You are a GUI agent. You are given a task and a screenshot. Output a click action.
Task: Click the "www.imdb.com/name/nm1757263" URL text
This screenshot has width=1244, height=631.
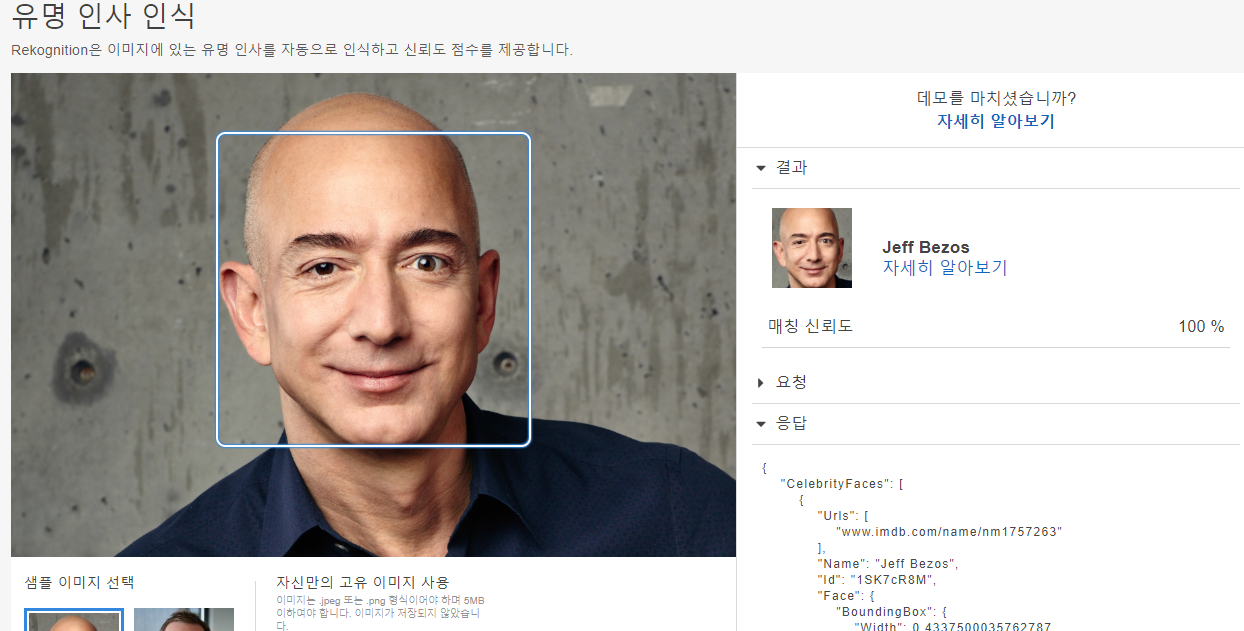click(x=948, y=532)
